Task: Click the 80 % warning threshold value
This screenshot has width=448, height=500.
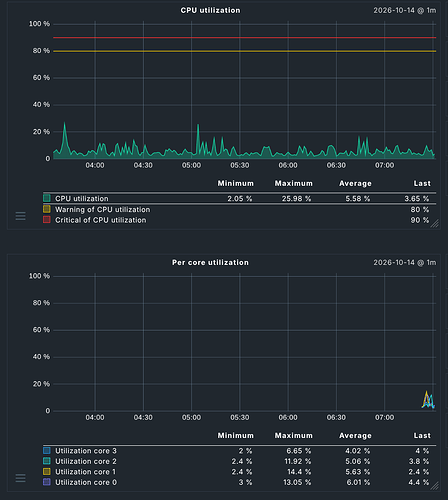Action: tap(420, 209)
